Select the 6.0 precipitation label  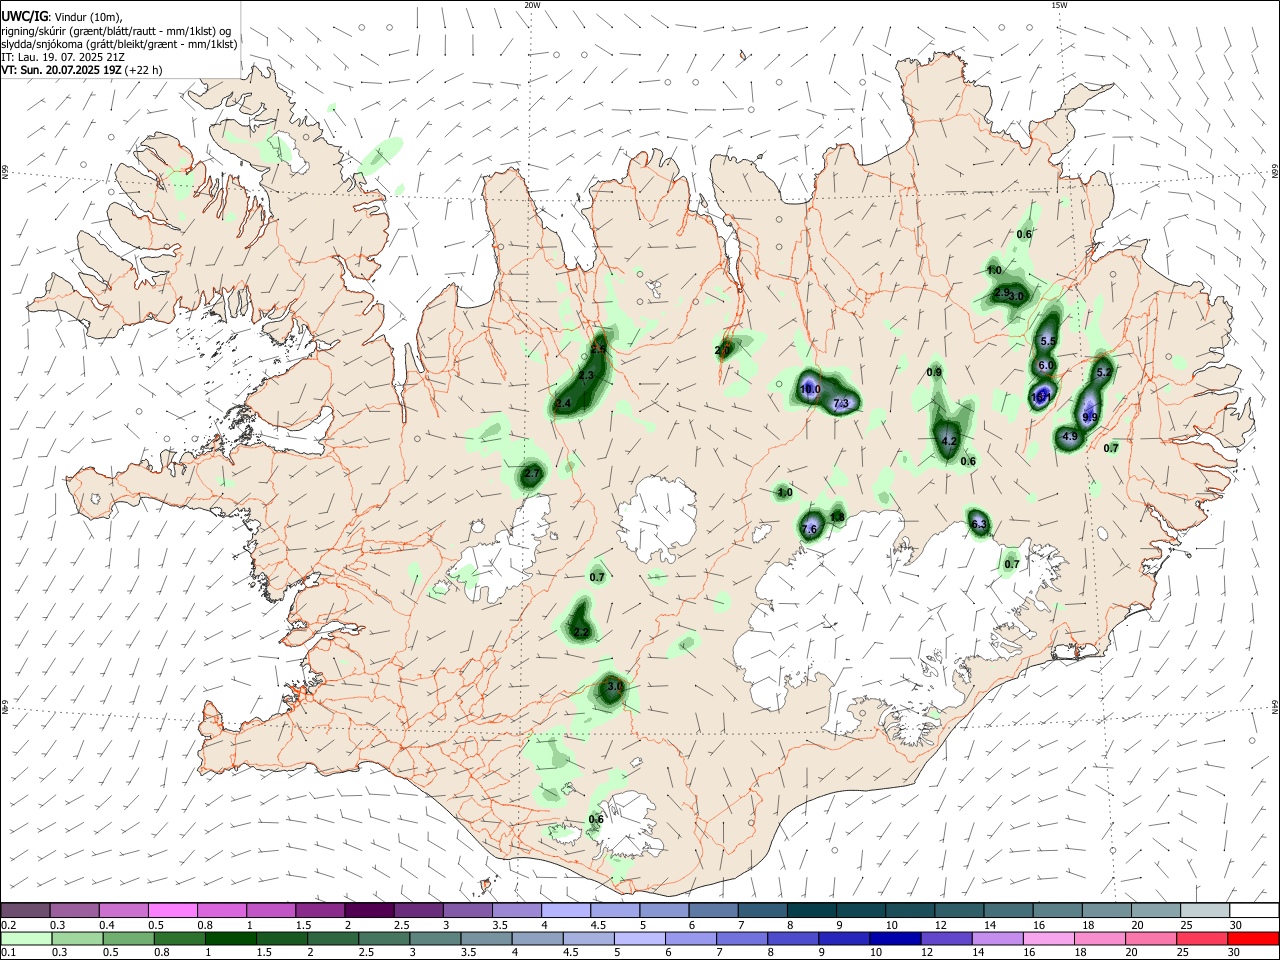1046,365
